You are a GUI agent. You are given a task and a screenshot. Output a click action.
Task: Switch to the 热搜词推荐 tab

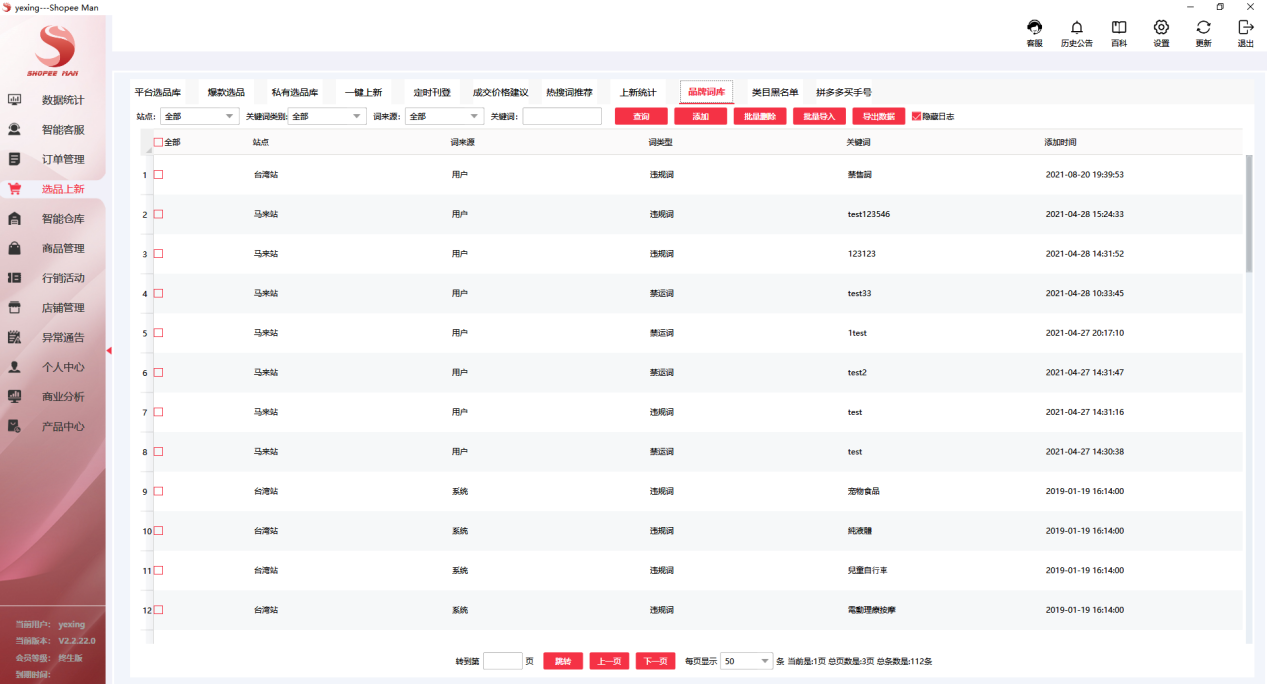point(569,93)
